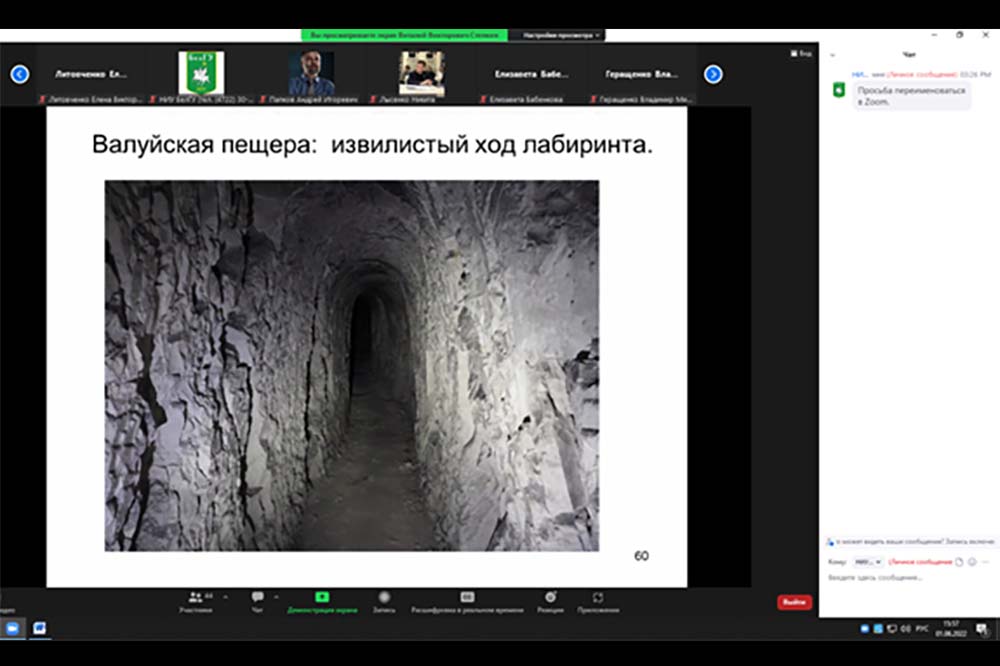Select the BelGU logo participant thumbnail
This screenshot has height=666, width=1000.
pyautogui.click(x=201, y=74)
